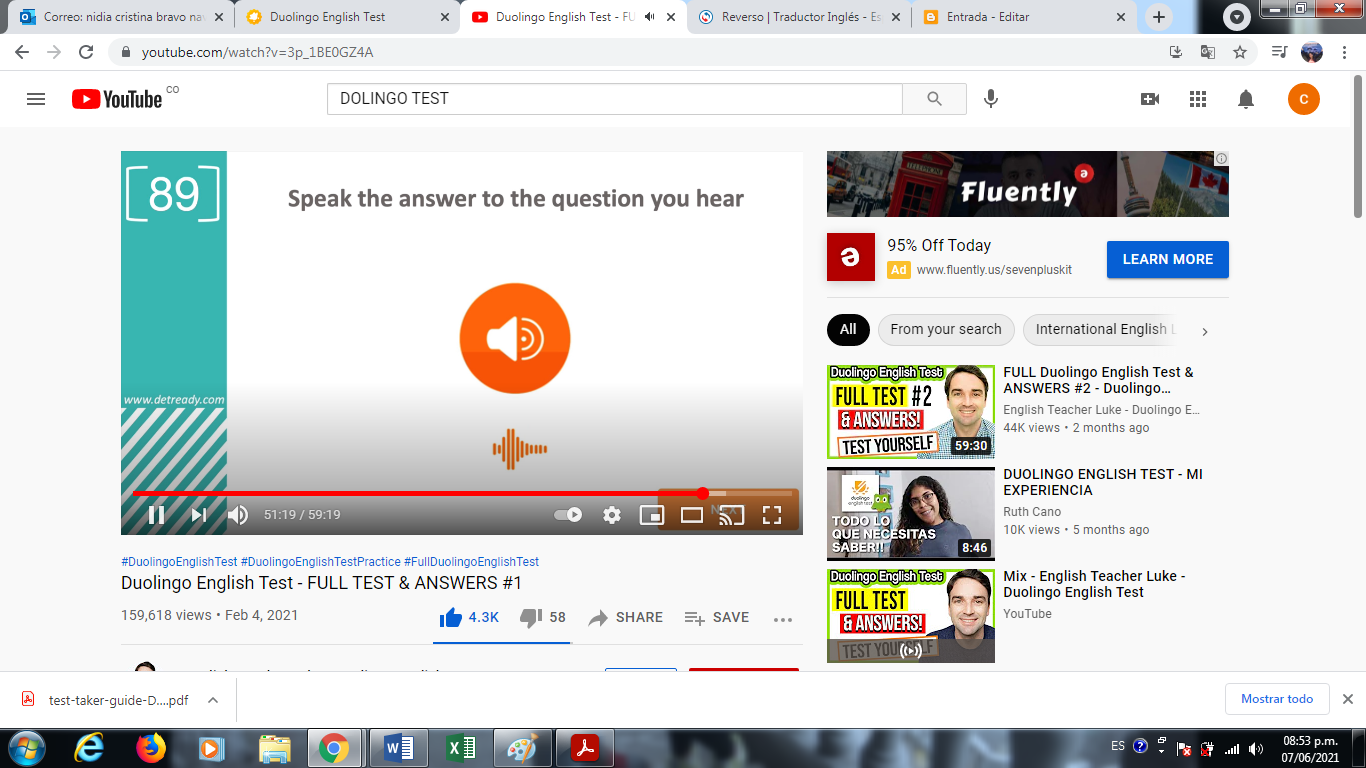
Task: Search with your voice microphone
Action: 991,99
